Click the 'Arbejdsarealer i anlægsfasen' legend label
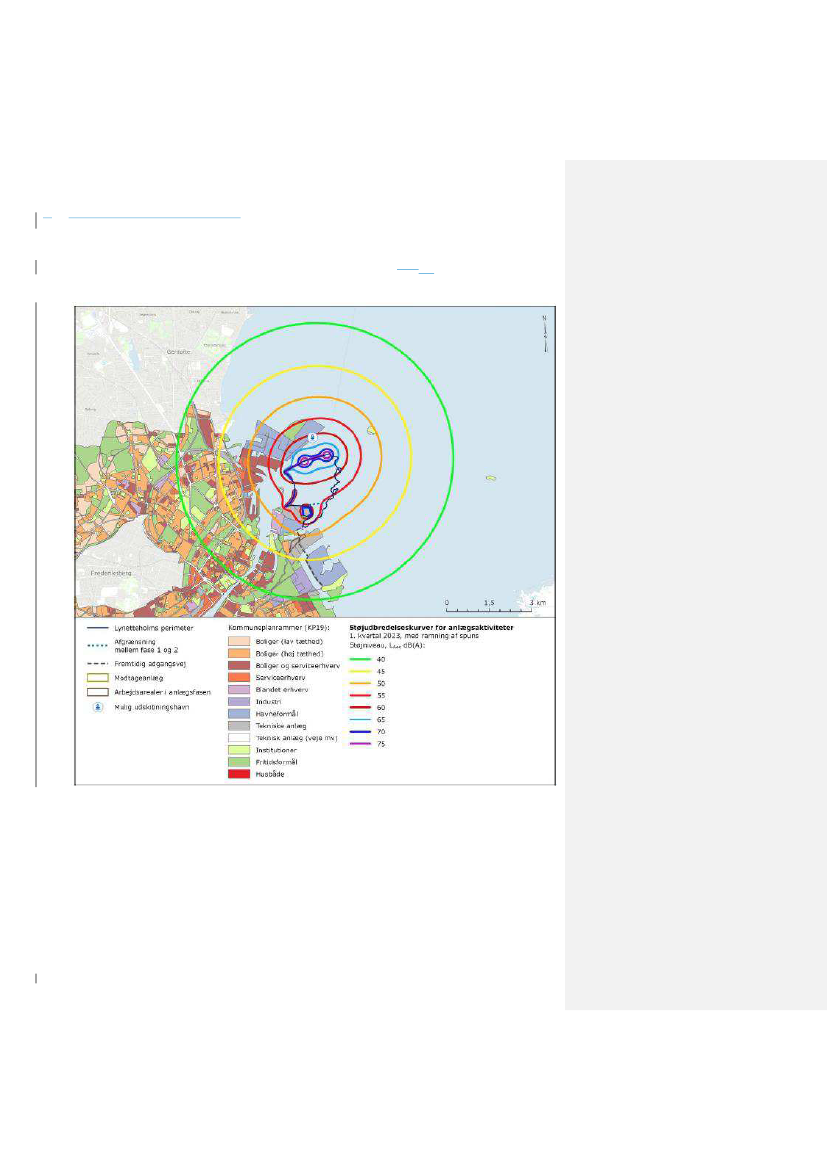The height and width of the screenshot is (1169, 827). coord(163,693)
